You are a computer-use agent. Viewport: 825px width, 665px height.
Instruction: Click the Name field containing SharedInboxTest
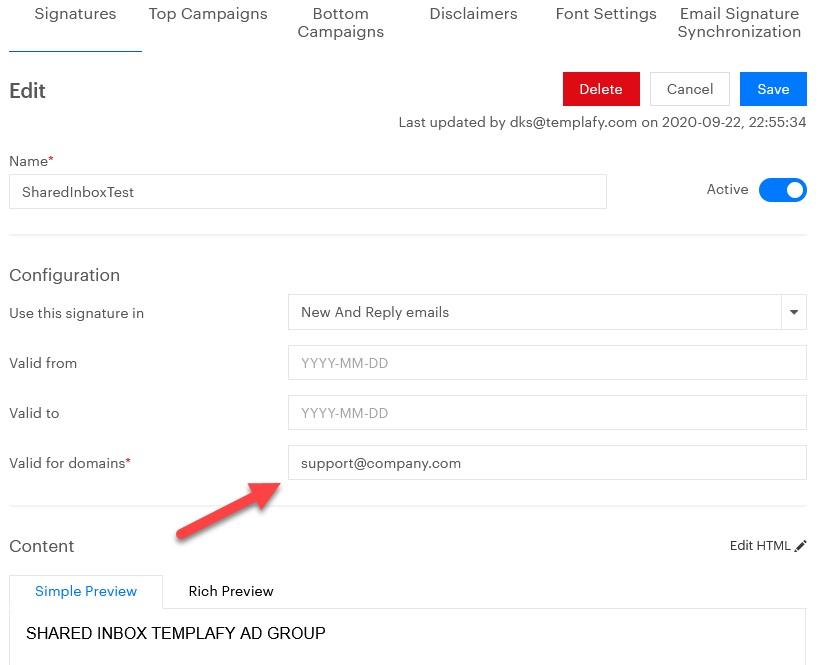pos(307,192)
